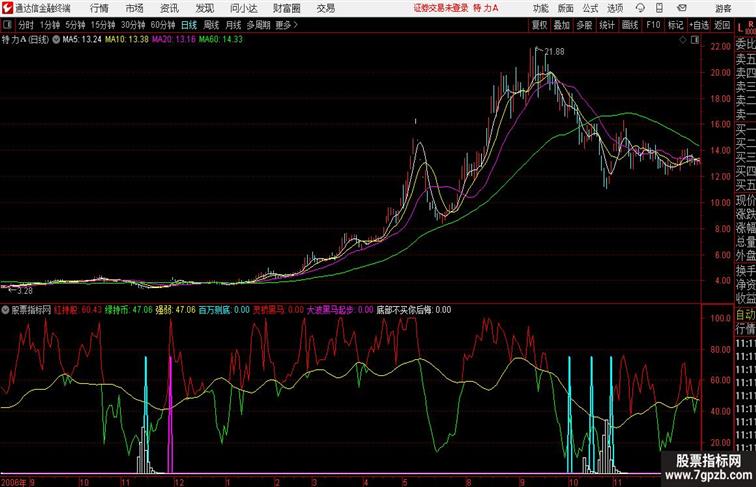Click the 画线 draw line button
The image size is (756, 487).
pos(630,25)
